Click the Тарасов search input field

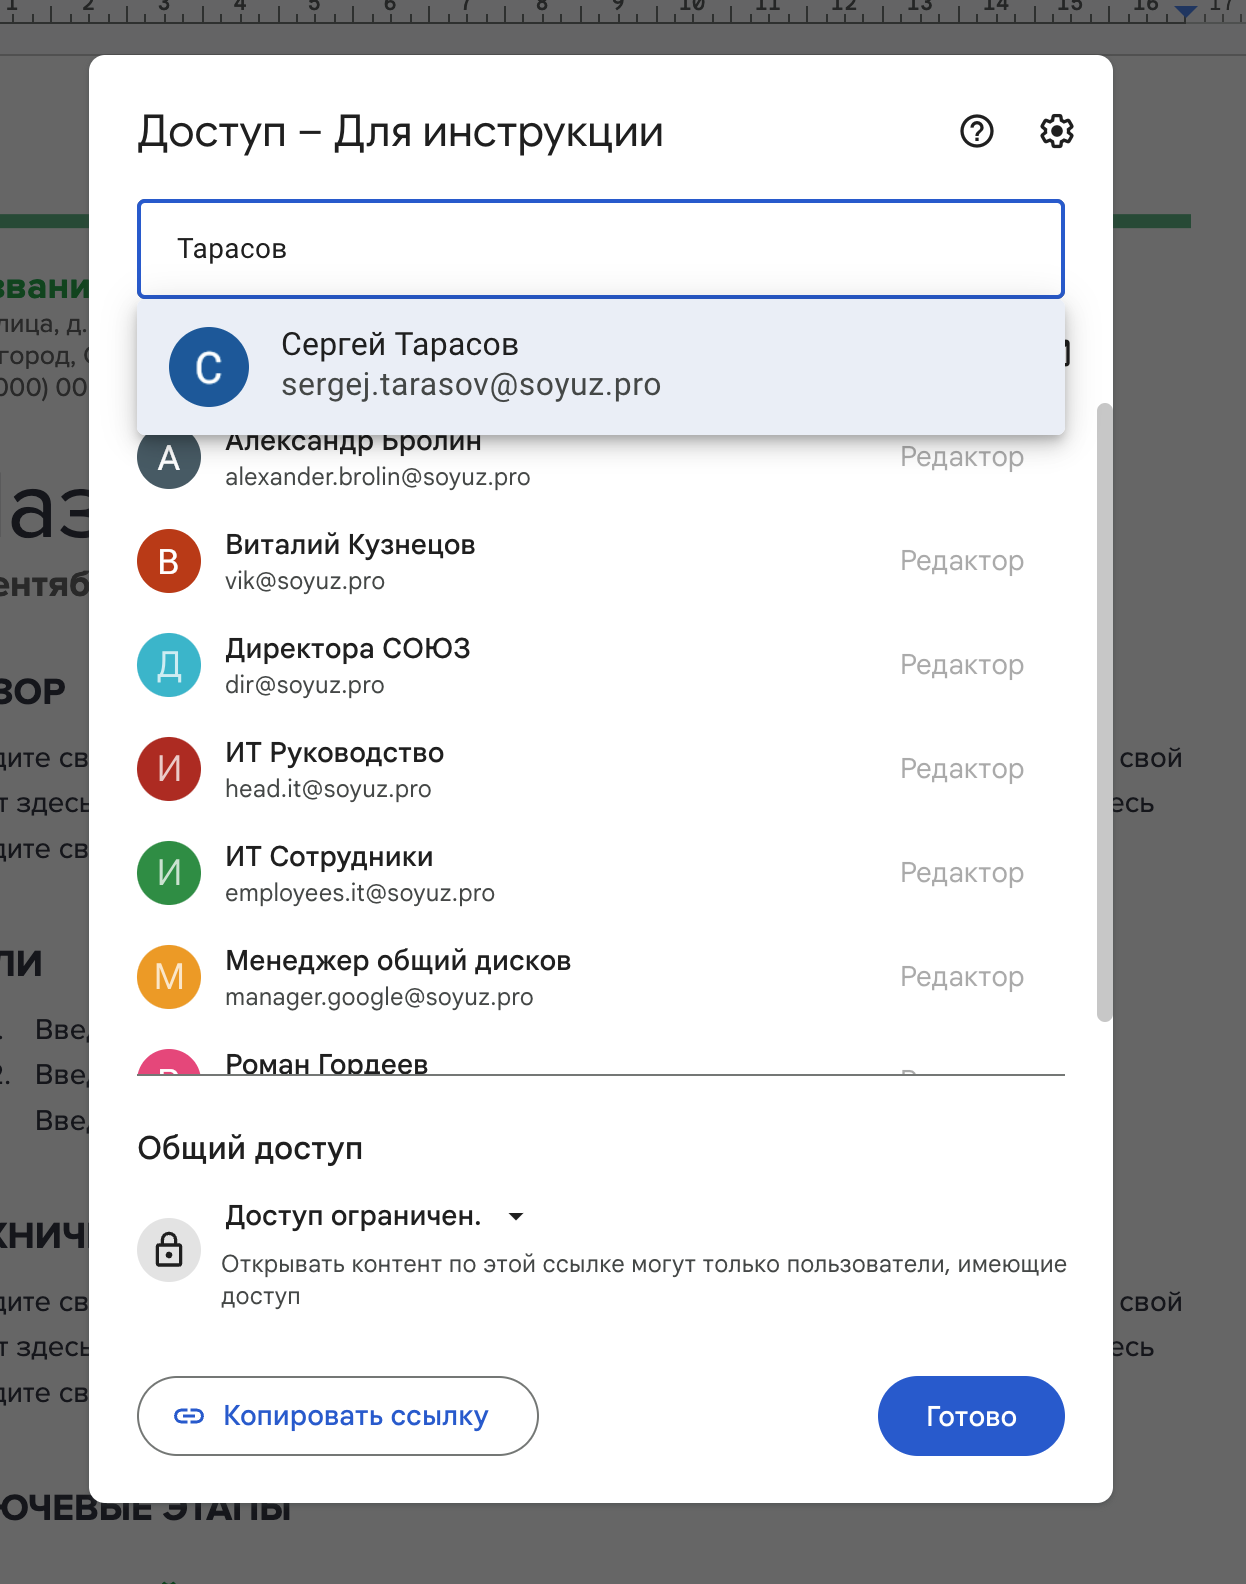(601, 249)
